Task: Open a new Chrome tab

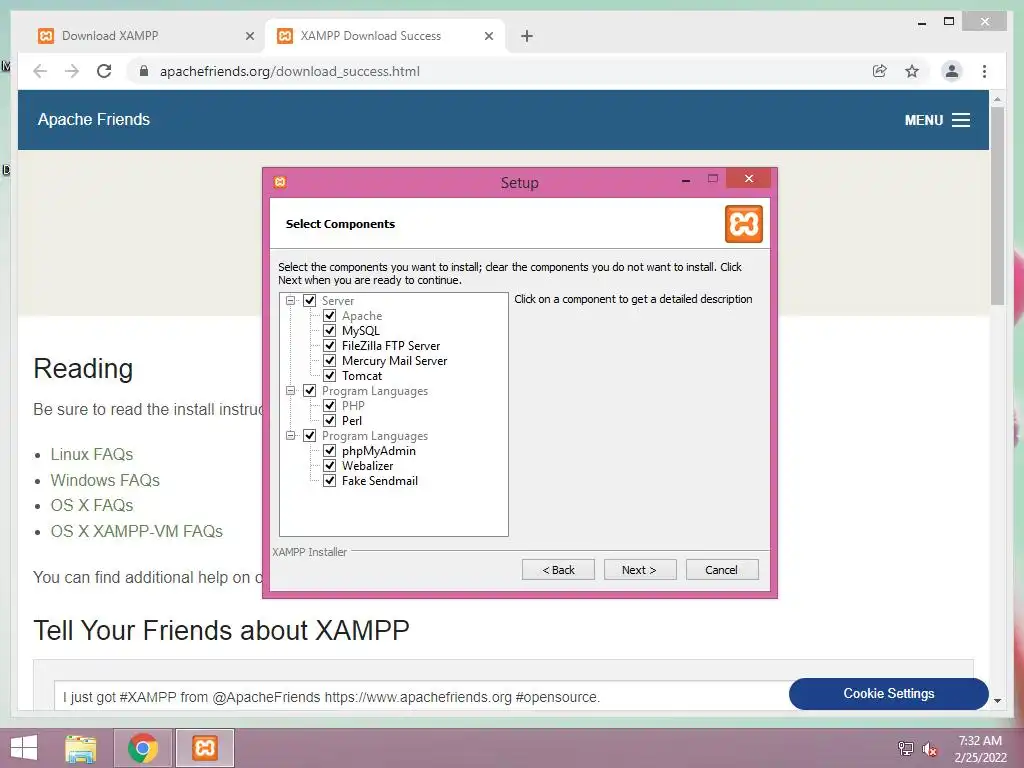Action: (526, 36)
